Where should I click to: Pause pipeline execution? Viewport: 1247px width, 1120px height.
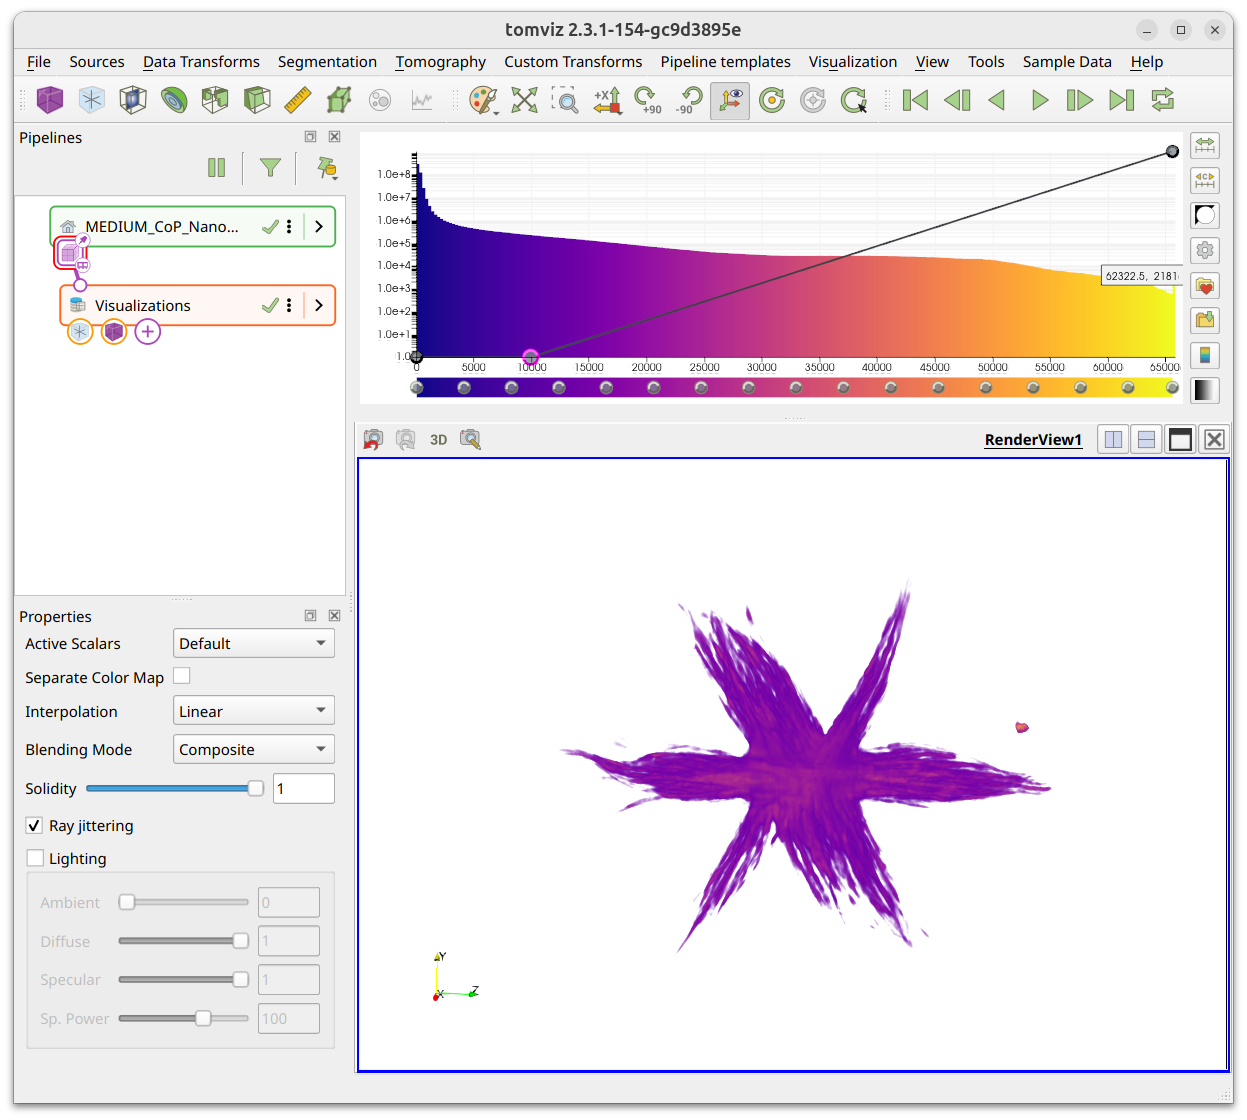[216, 168]
